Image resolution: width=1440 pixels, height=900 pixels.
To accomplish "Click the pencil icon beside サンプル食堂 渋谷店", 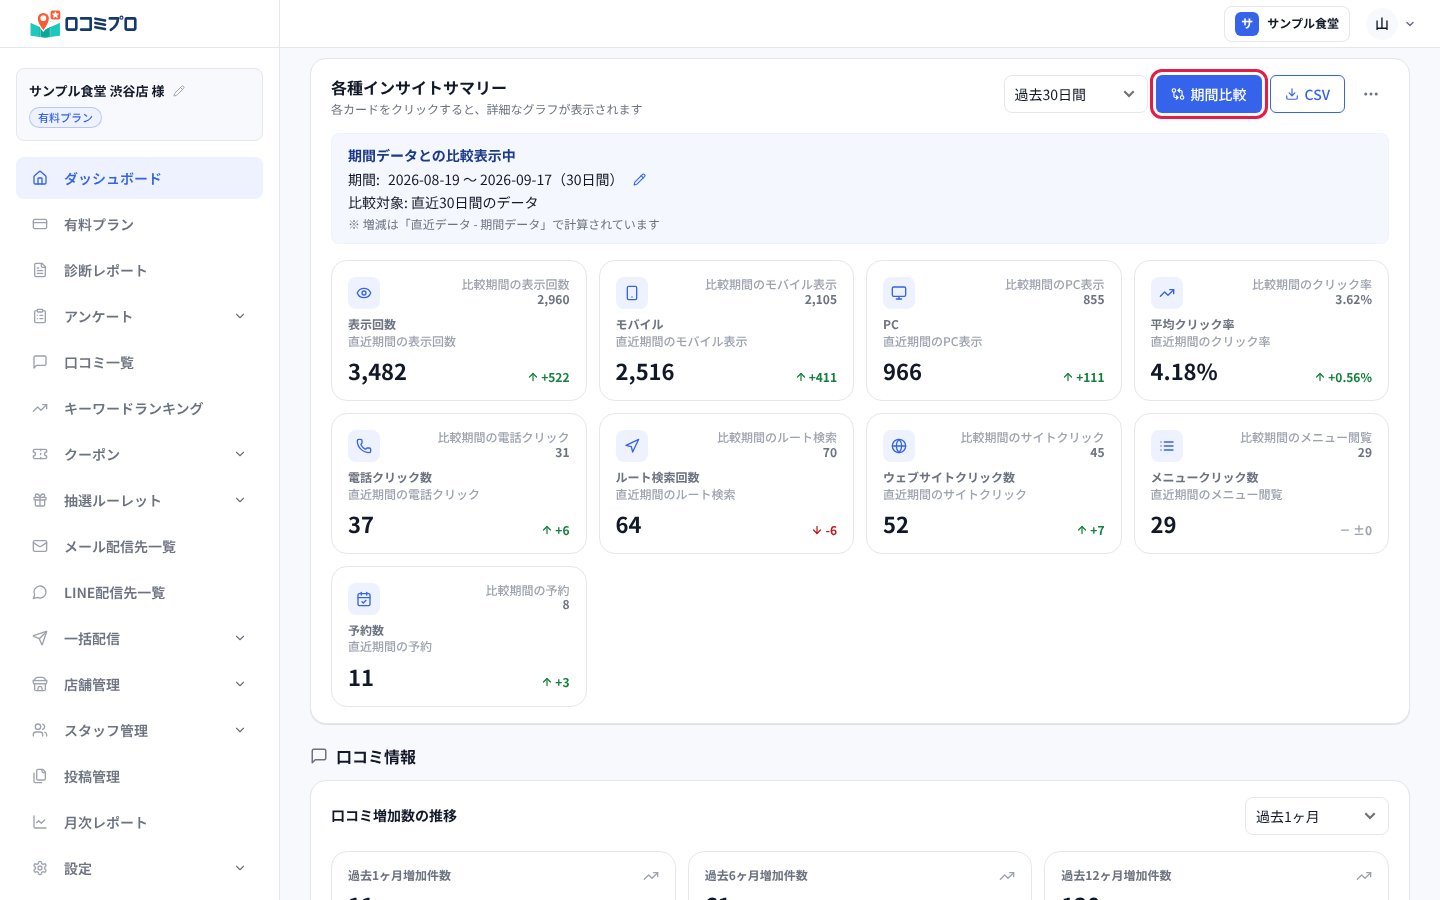I will (x=179, y=91).
